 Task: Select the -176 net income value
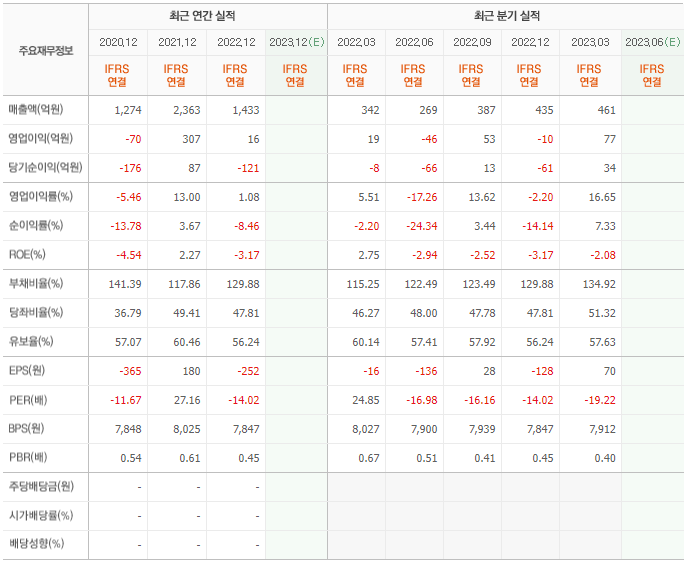pyautogui.click(x=130, y=168)
